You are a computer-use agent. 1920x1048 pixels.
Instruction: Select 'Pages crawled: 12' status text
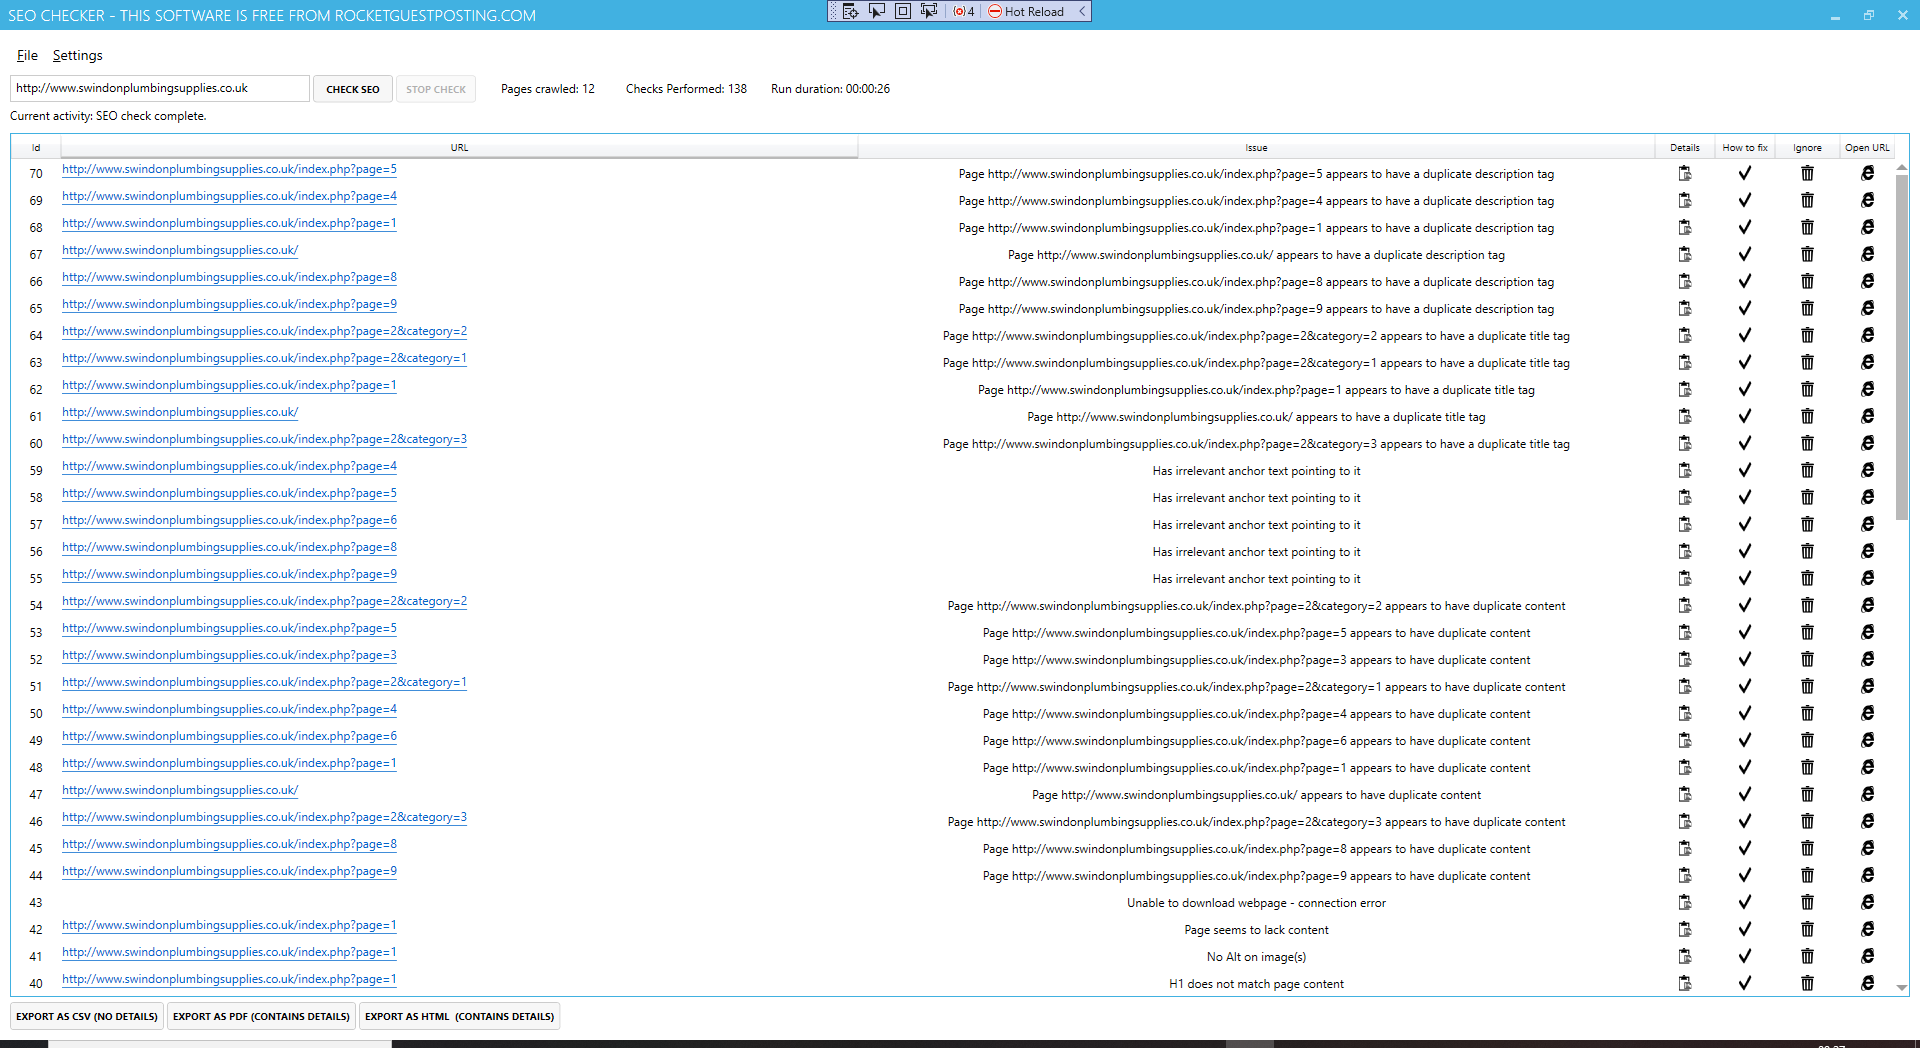coord(548,89)
